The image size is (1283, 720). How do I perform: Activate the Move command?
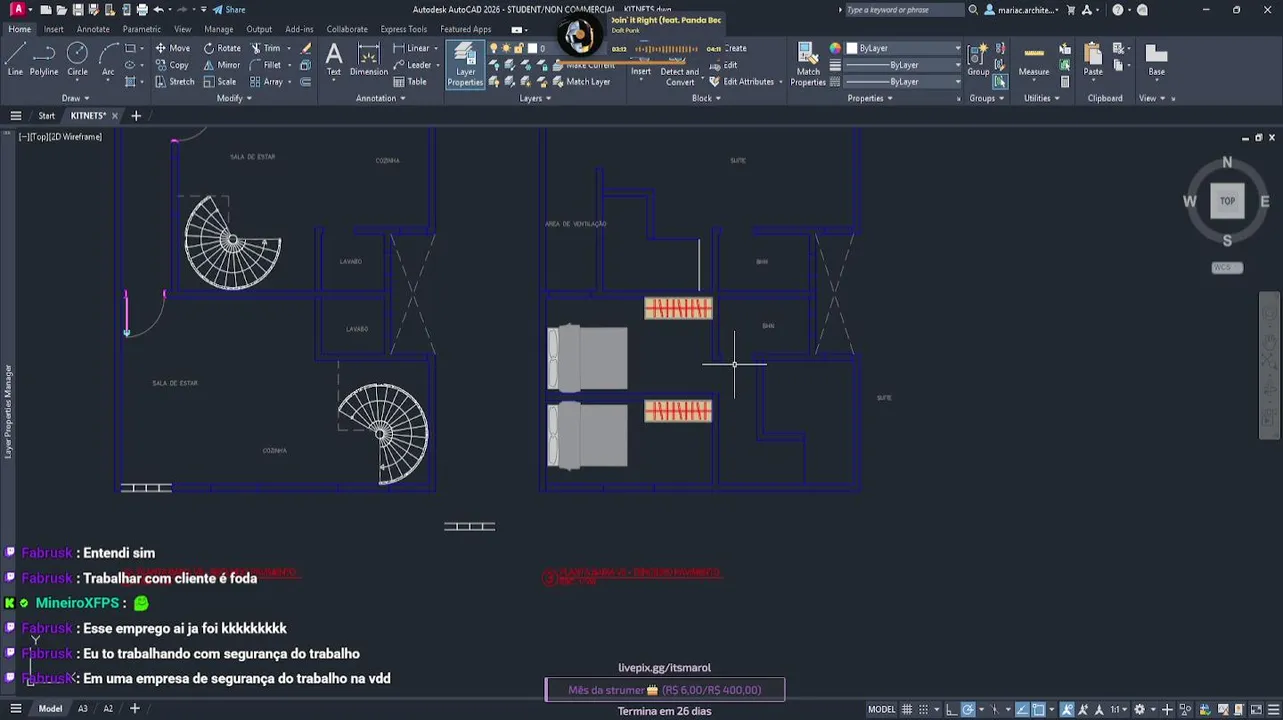(172, 48)
